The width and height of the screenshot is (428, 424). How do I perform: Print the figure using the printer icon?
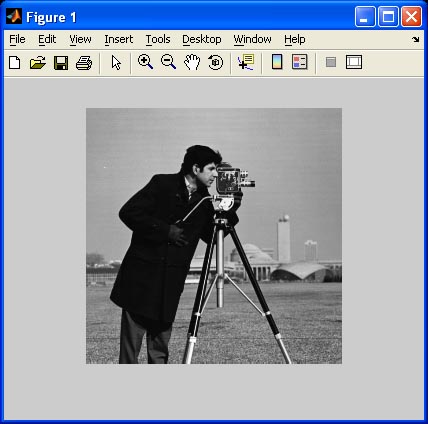coord(84,63)
